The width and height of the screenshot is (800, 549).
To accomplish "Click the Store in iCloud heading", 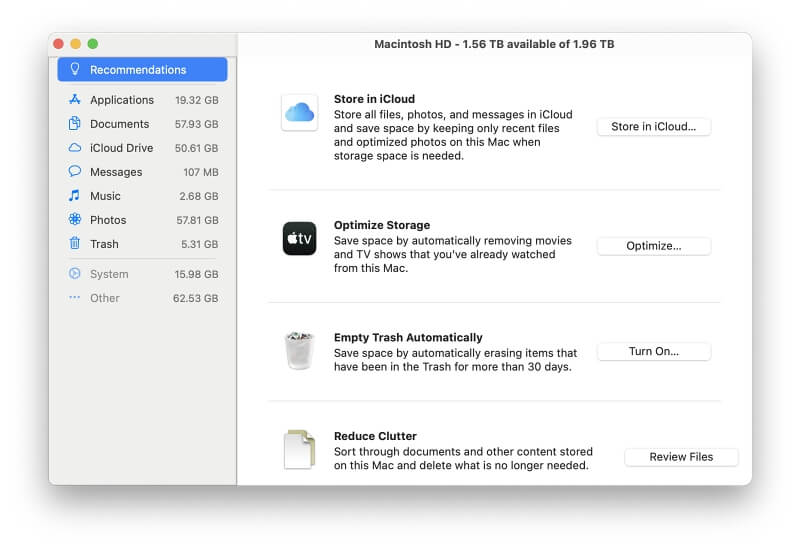I will click(x=374, y=99).
